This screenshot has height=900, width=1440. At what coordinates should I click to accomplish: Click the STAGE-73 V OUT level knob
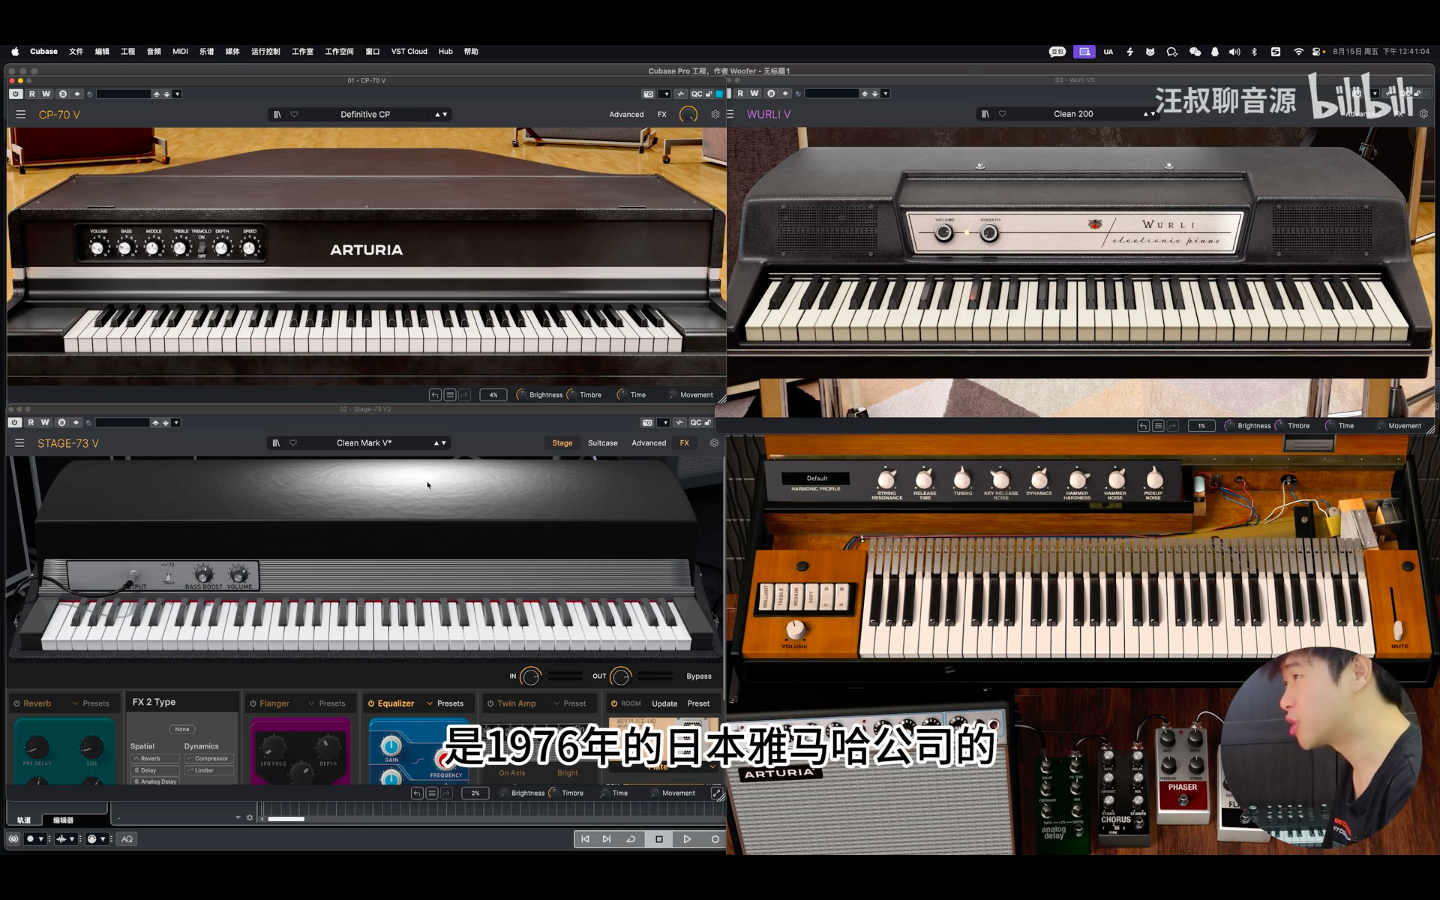621,677
